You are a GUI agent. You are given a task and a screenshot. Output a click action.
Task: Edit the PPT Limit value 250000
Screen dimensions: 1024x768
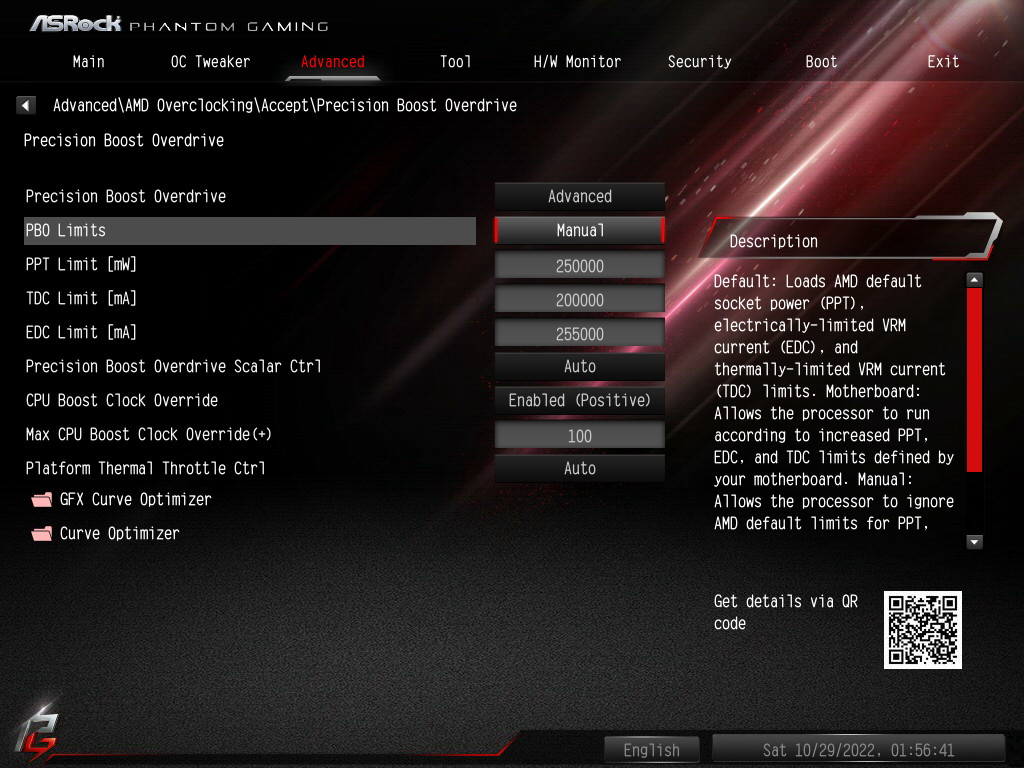click(580, 266)
